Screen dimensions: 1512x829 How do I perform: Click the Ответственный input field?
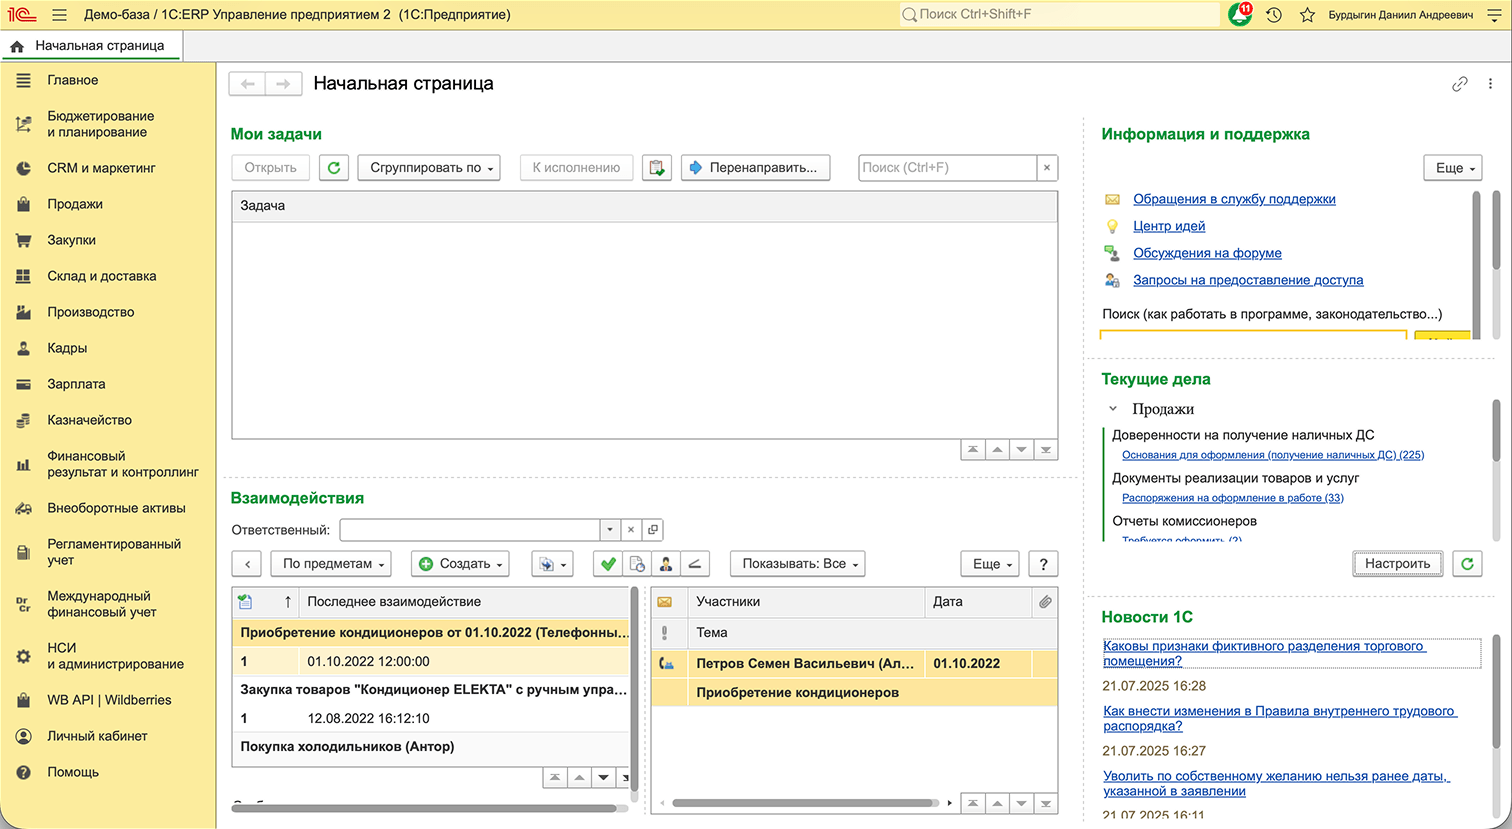[470, 529]
